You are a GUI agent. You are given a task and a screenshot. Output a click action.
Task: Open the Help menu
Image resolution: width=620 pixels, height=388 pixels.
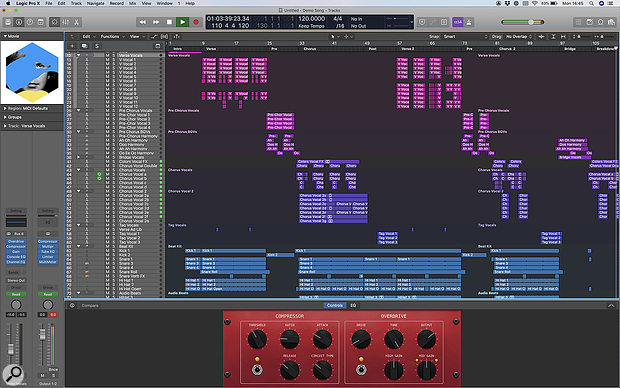click(190, 3)
